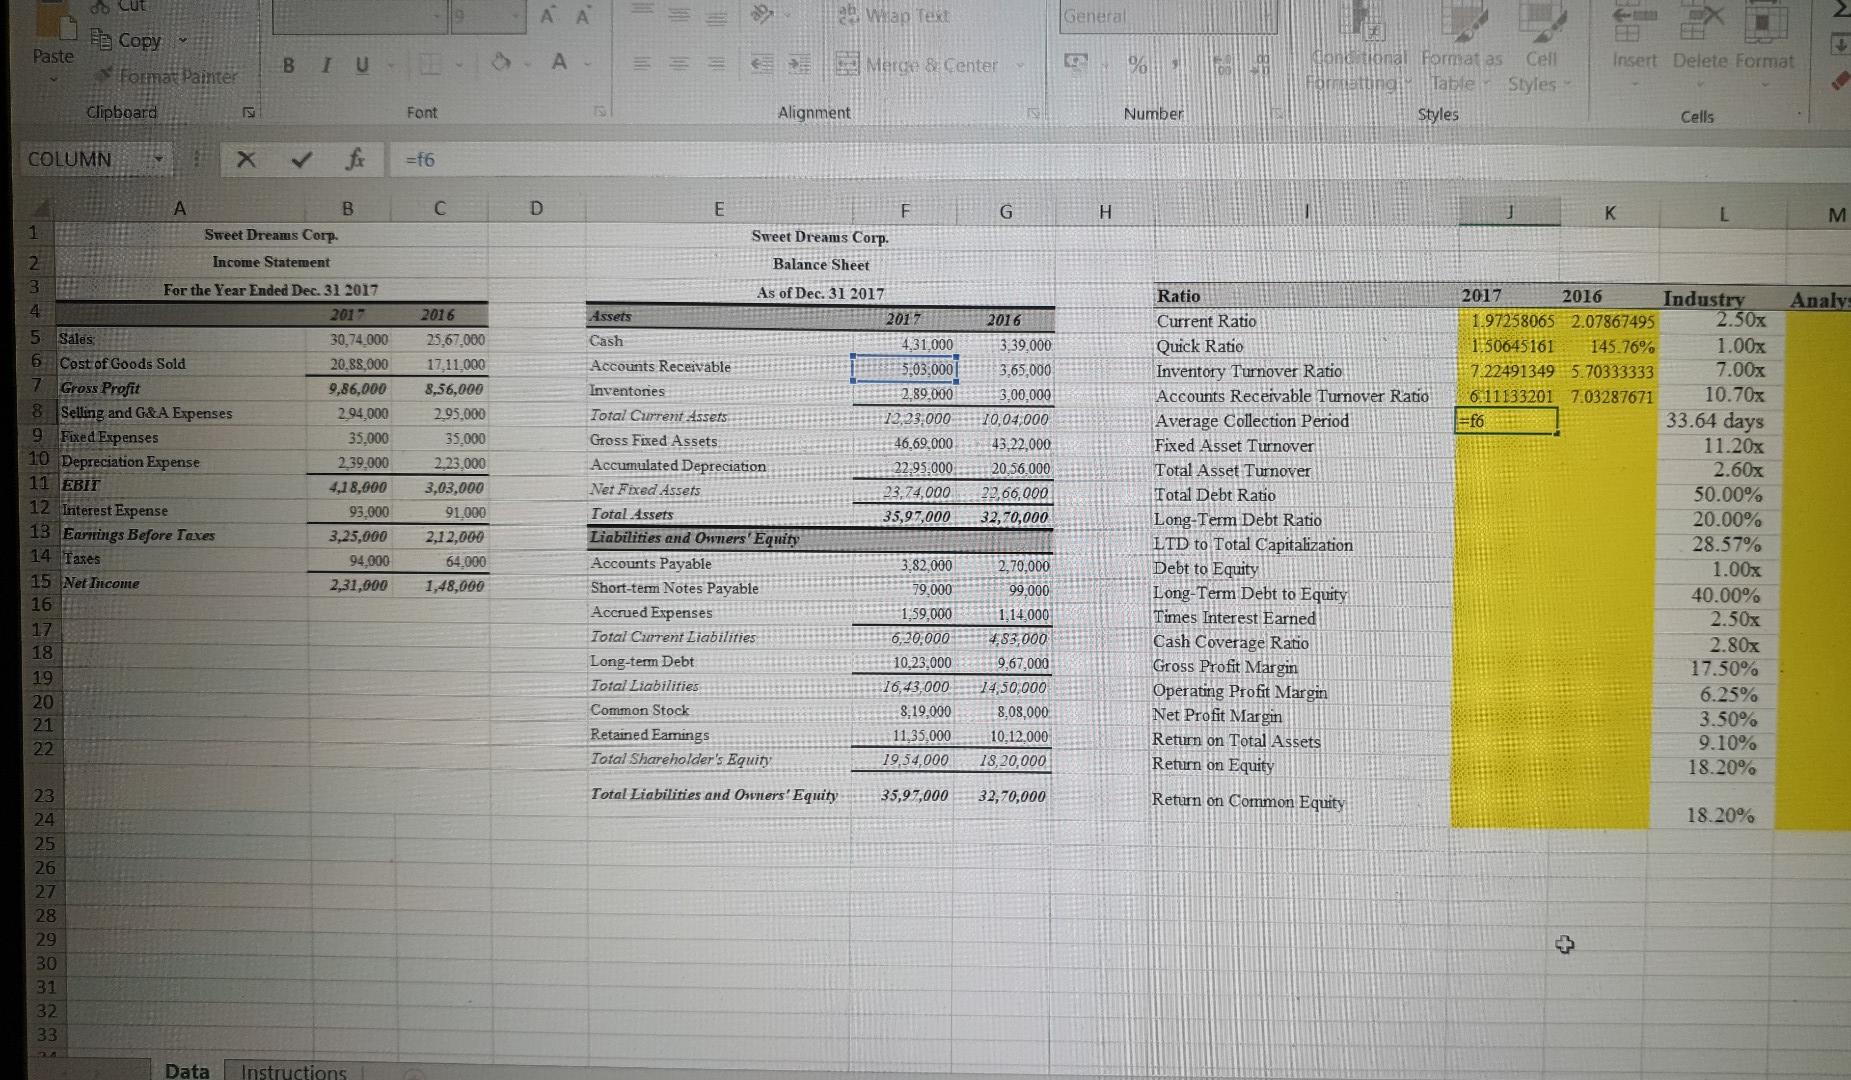Click the Insert cells icon
1851x1080 pixels.
pos(1634,20)
